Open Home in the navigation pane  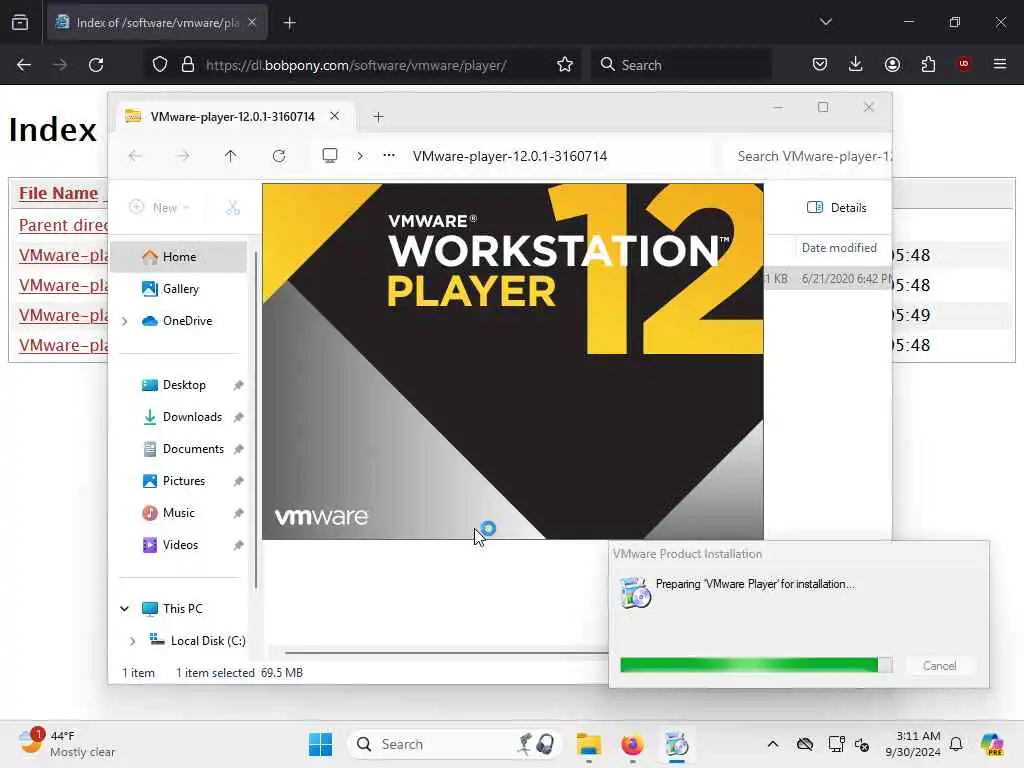coord(179,257)
